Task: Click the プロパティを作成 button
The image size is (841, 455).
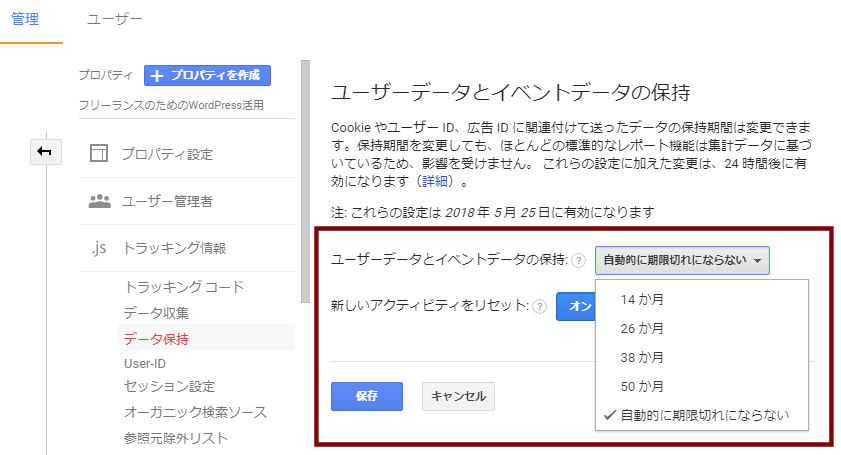Action: (x=207, y=75)
